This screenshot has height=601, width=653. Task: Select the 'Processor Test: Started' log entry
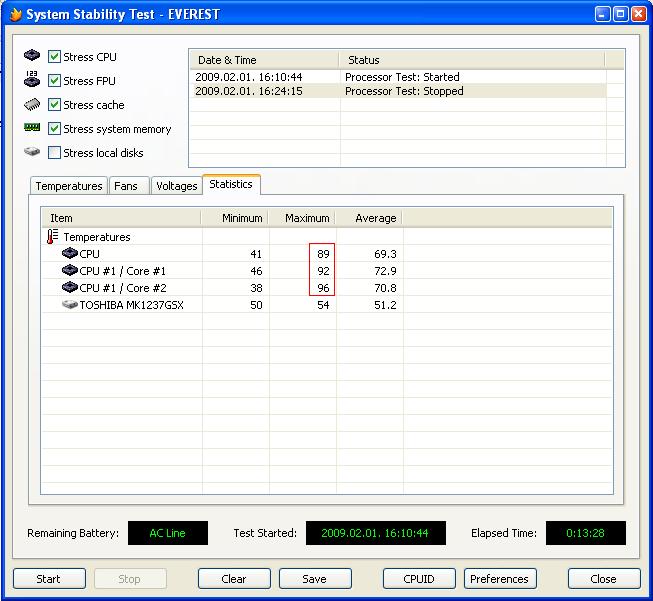(x=398, y=77)
